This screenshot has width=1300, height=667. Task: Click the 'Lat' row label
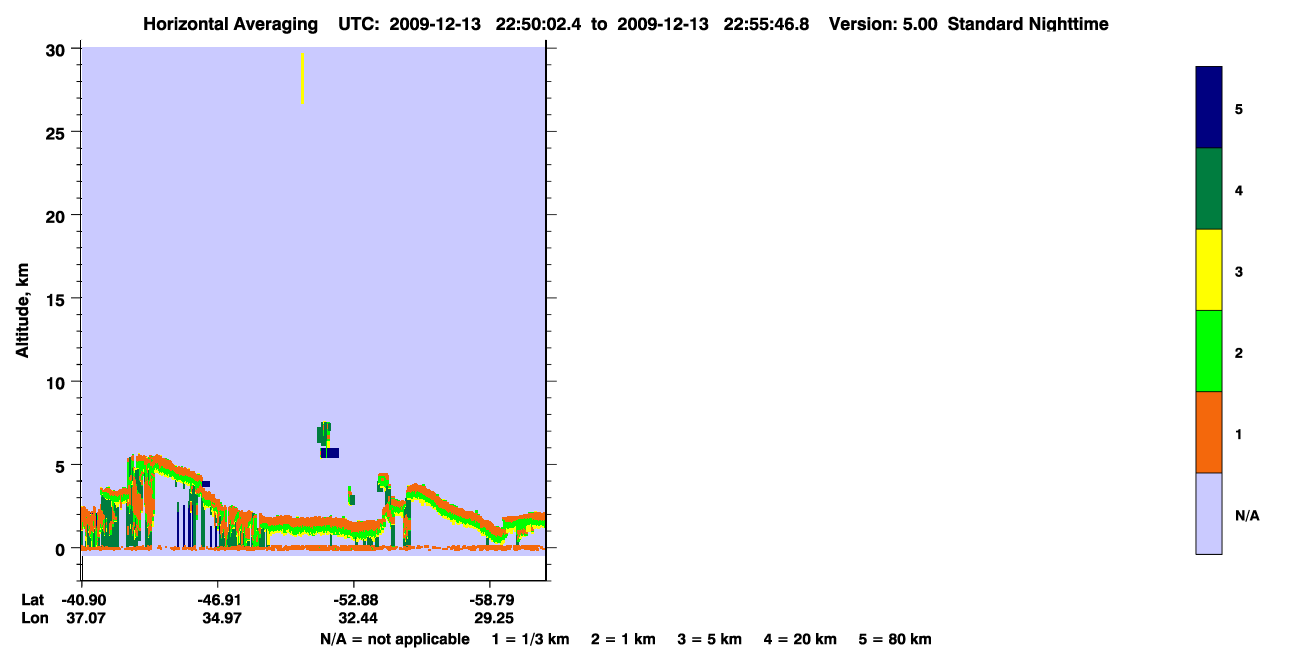[32, 600]
